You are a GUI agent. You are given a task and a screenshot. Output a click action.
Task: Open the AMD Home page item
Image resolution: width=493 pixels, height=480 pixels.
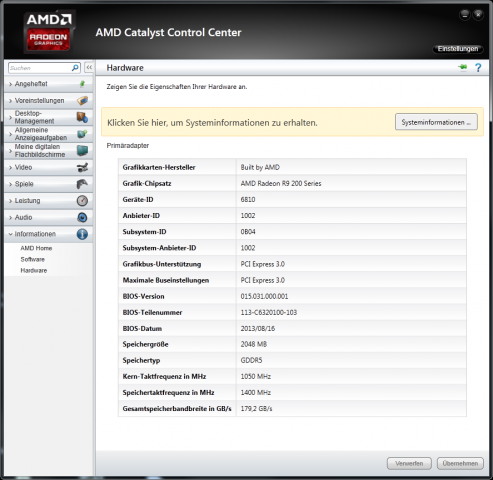pos(36,248)
